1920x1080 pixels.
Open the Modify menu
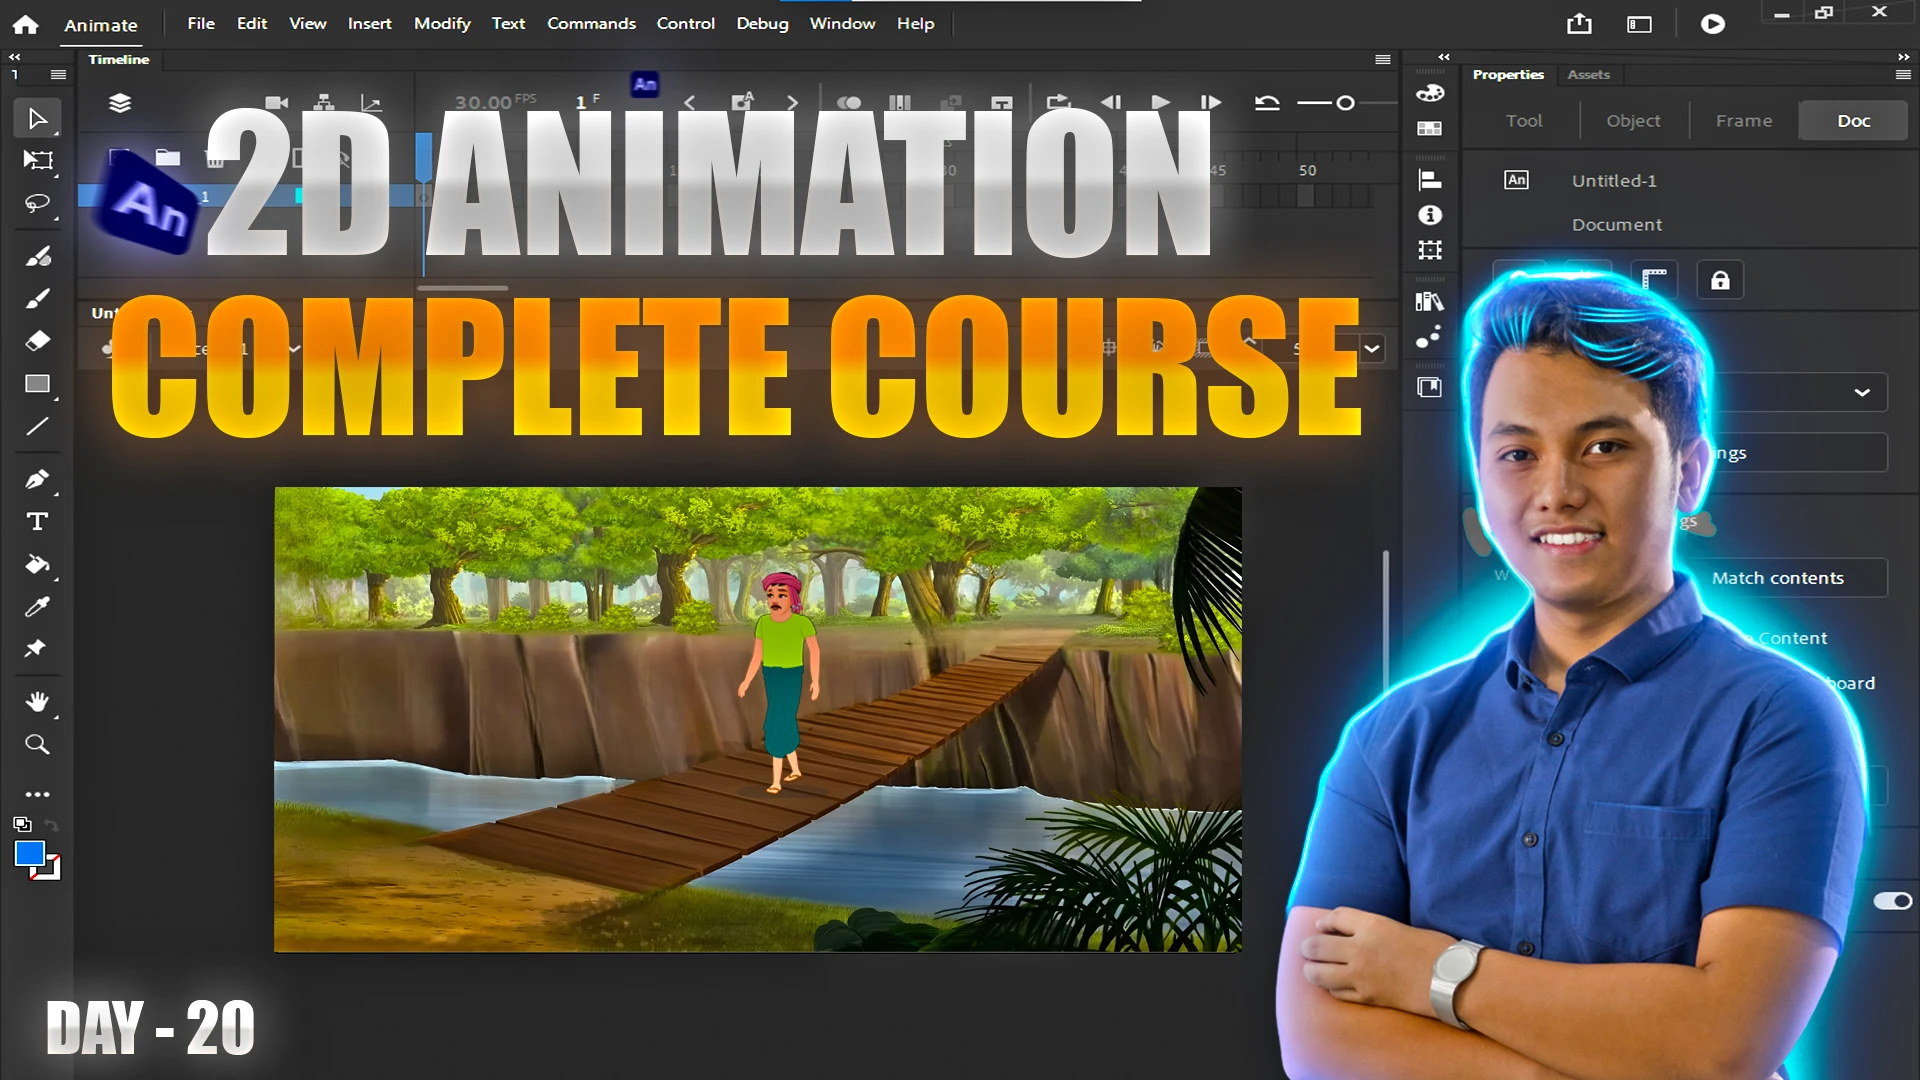point(442,23)
